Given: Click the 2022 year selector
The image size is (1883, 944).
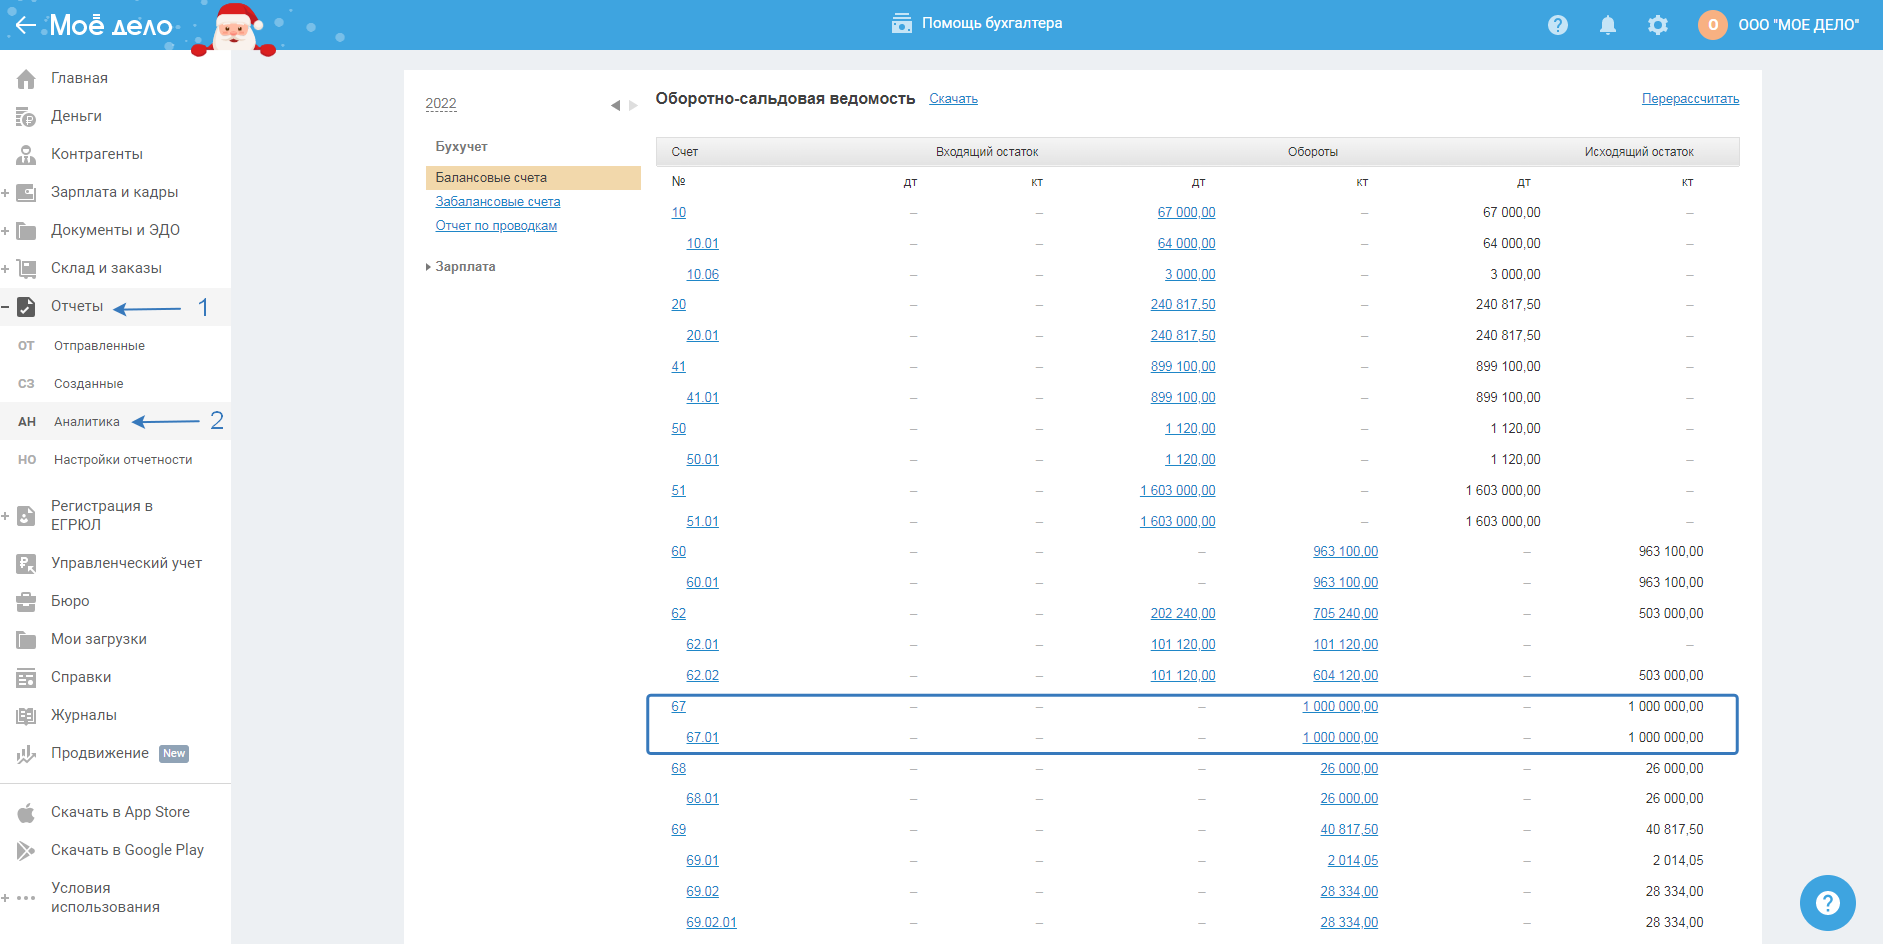Looking at the screenshot, I should pos(441,104).
